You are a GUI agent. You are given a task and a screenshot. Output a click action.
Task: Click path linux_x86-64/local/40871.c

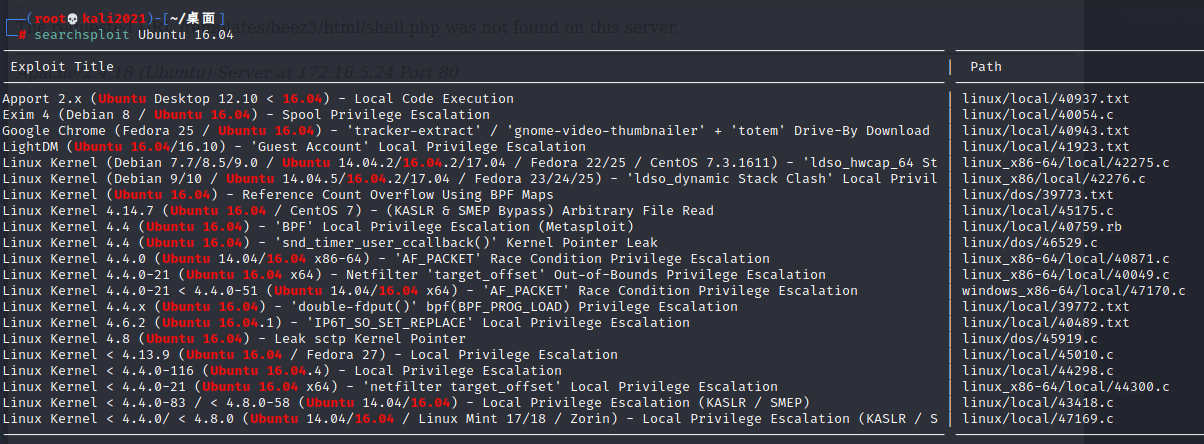click(x=1066, y=259)
